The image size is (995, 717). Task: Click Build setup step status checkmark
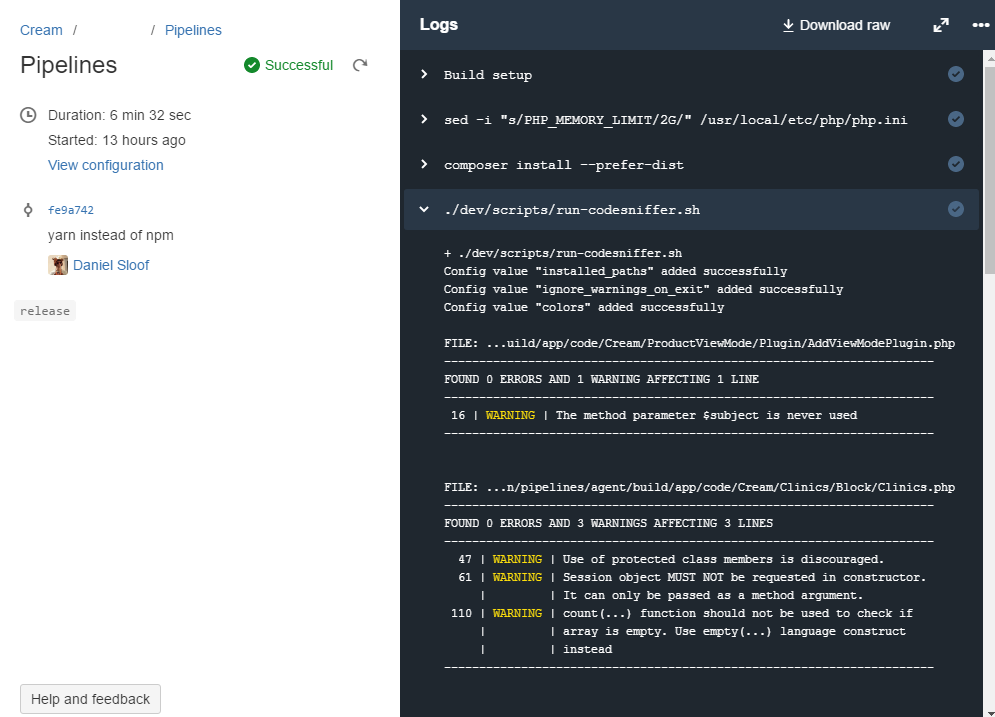(956, 74)
